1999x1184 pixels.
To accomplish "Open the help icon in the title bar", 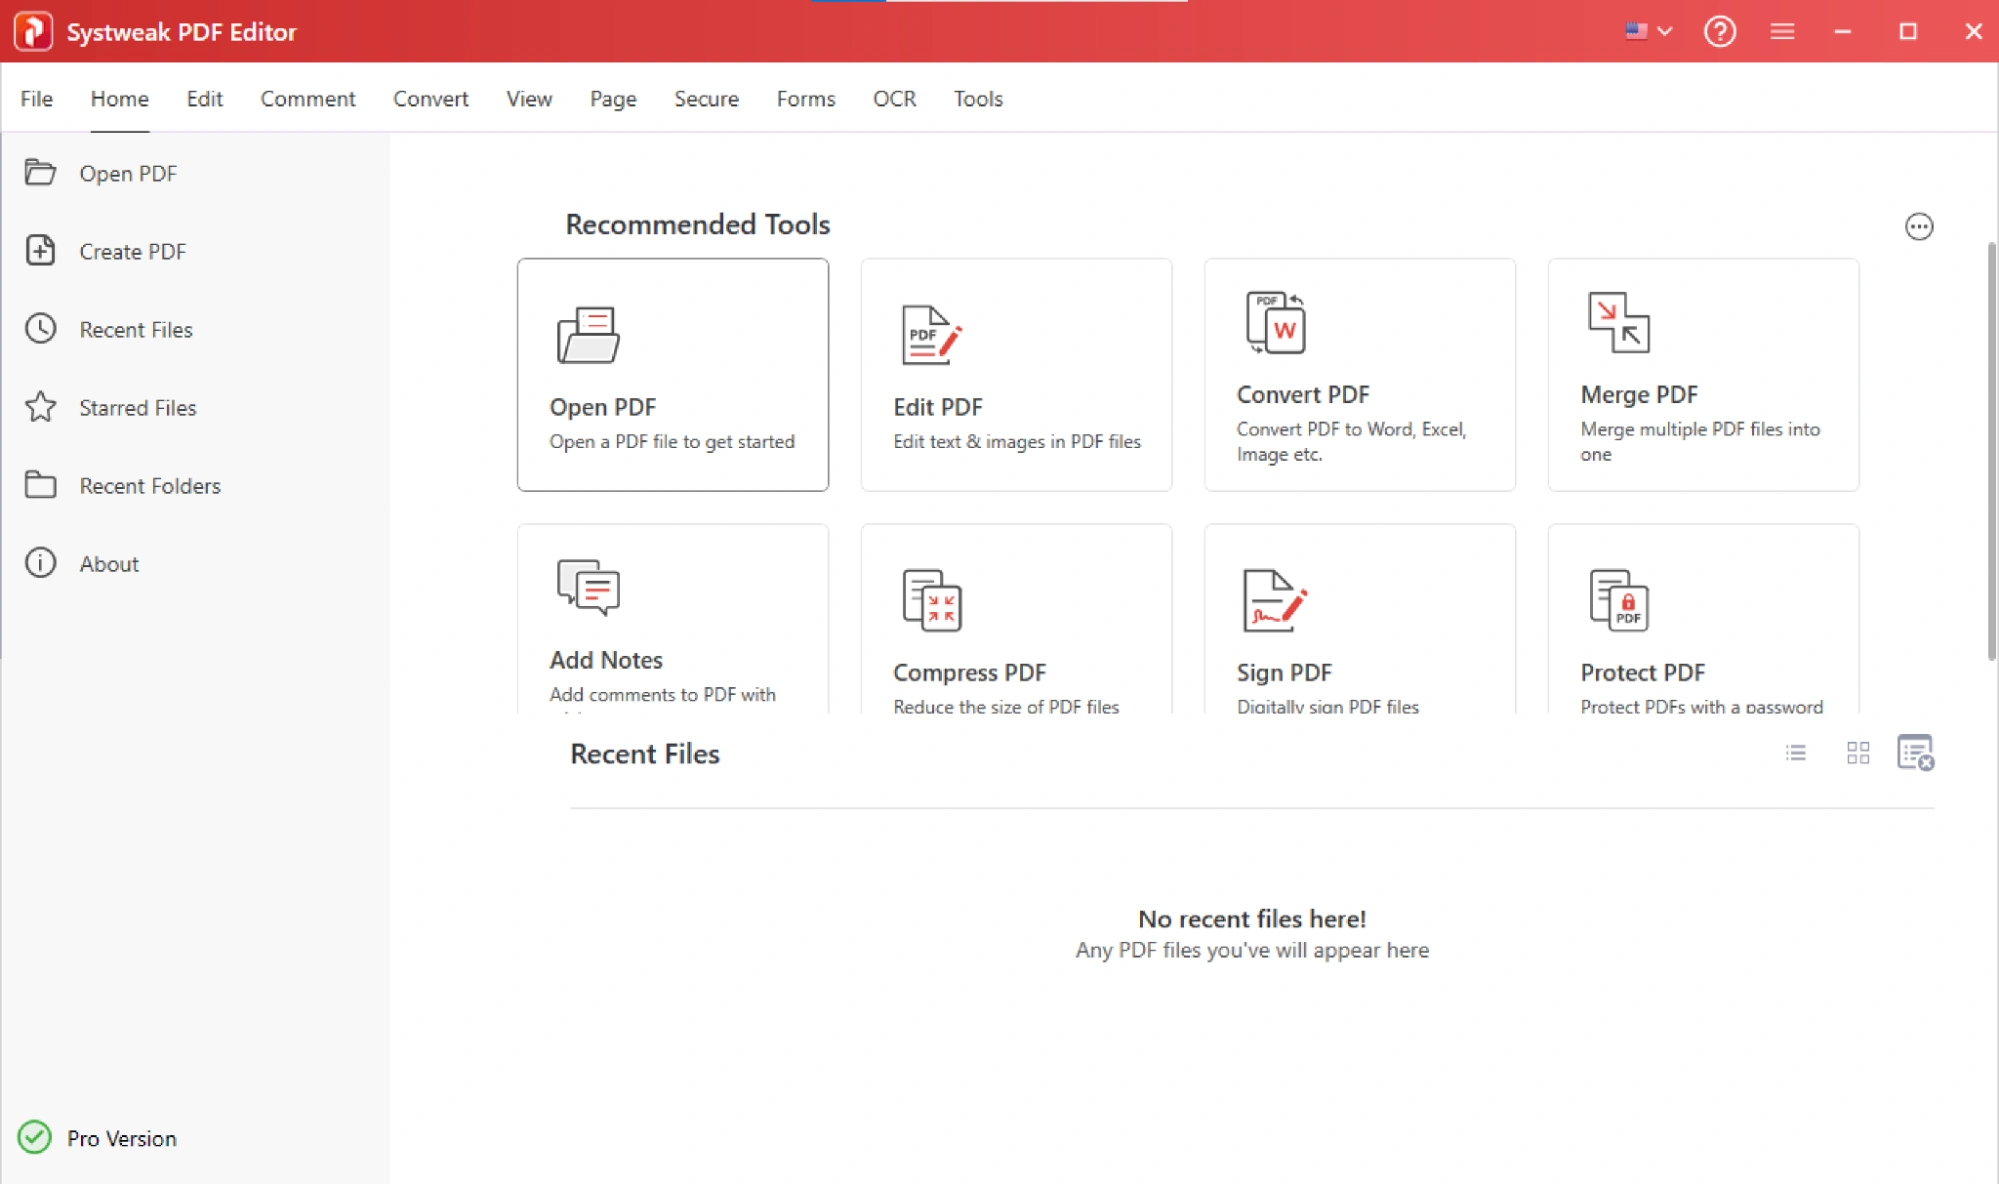I will pyautogui.click(x=1719, y=31).
